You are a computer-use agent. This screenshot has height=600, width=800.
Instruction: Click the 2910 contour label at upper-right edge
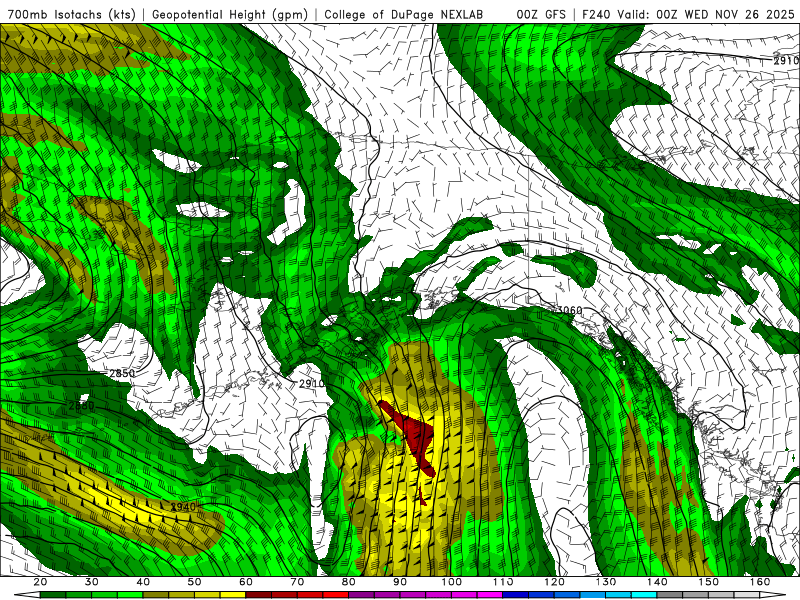coord(786,61)
